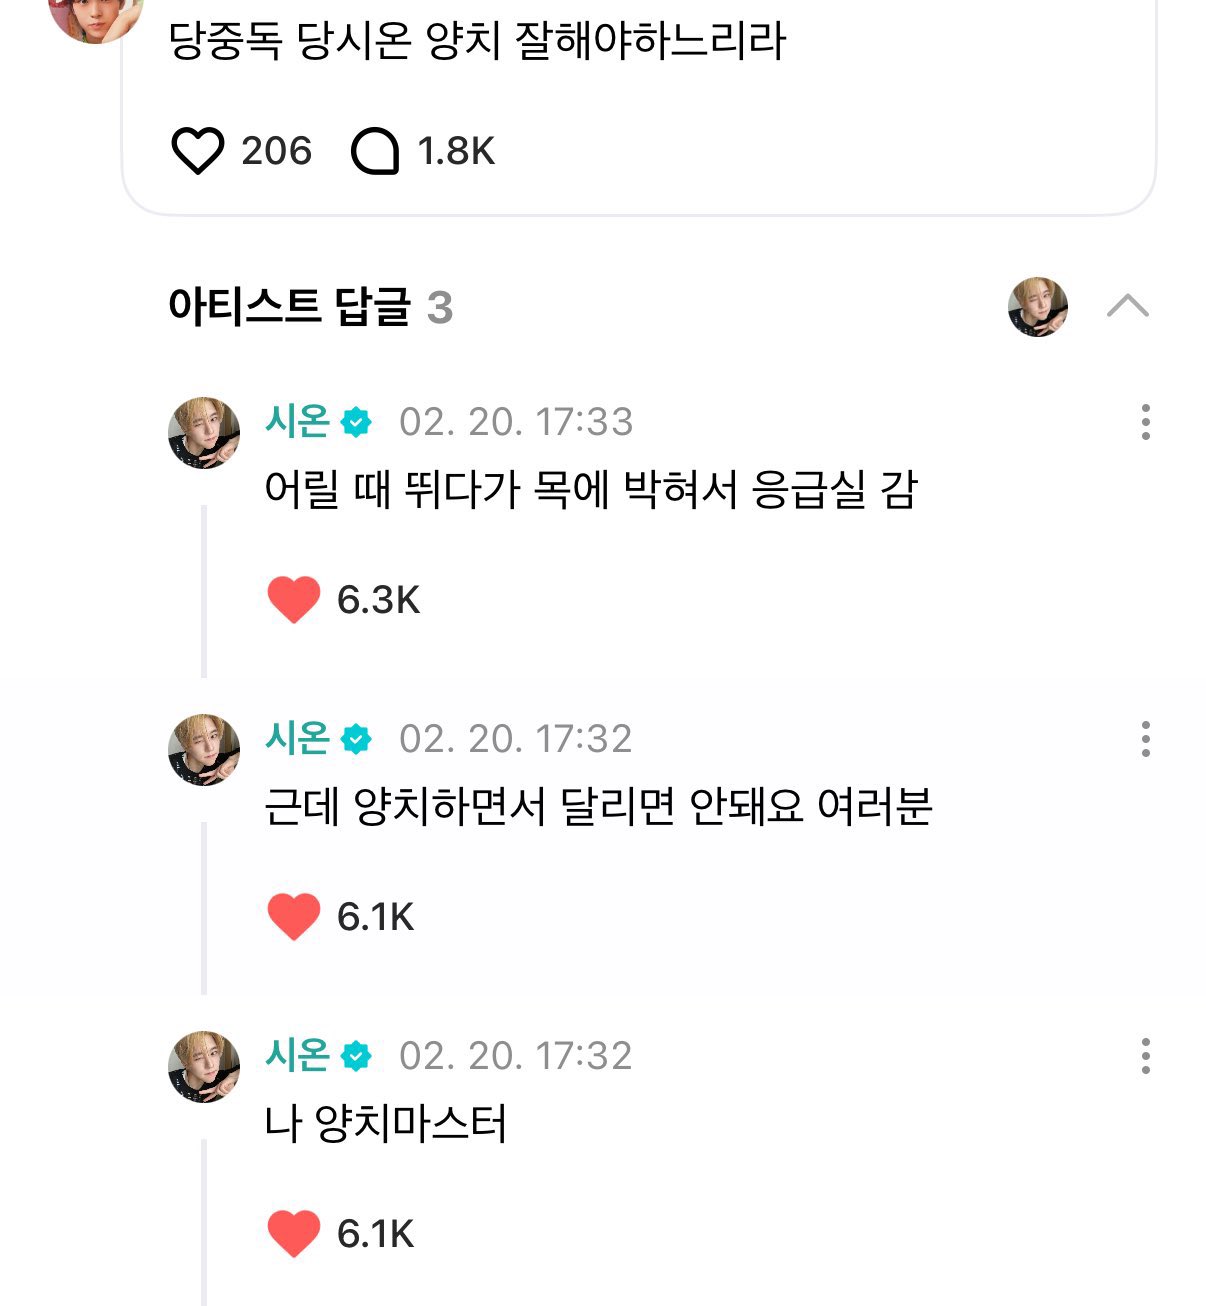Screen dimensions: 1206x1306
Task: Tap verified badge on '나 양치마스터' reply
Action: pyautogui.click(x=356, y=1056)
